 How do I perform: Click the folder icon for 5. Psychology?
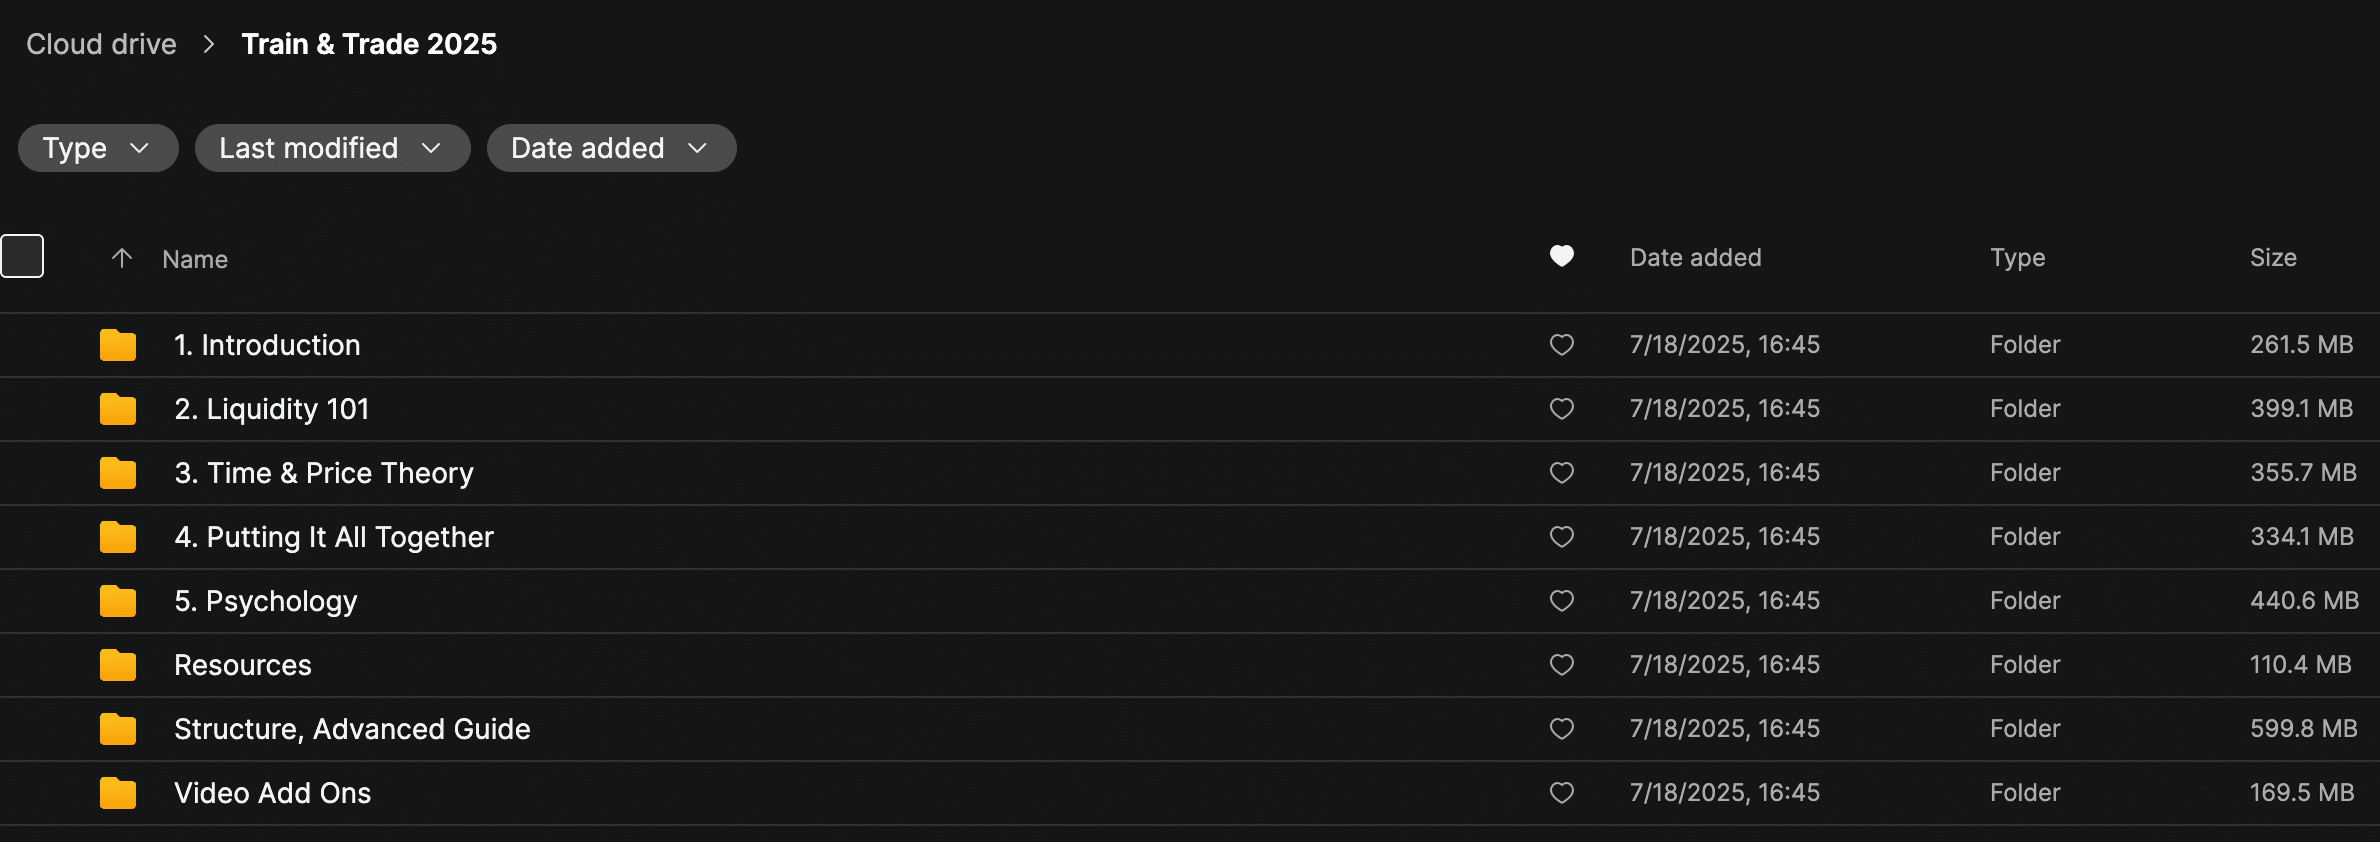pyautogui.click(x=118, y=601)
